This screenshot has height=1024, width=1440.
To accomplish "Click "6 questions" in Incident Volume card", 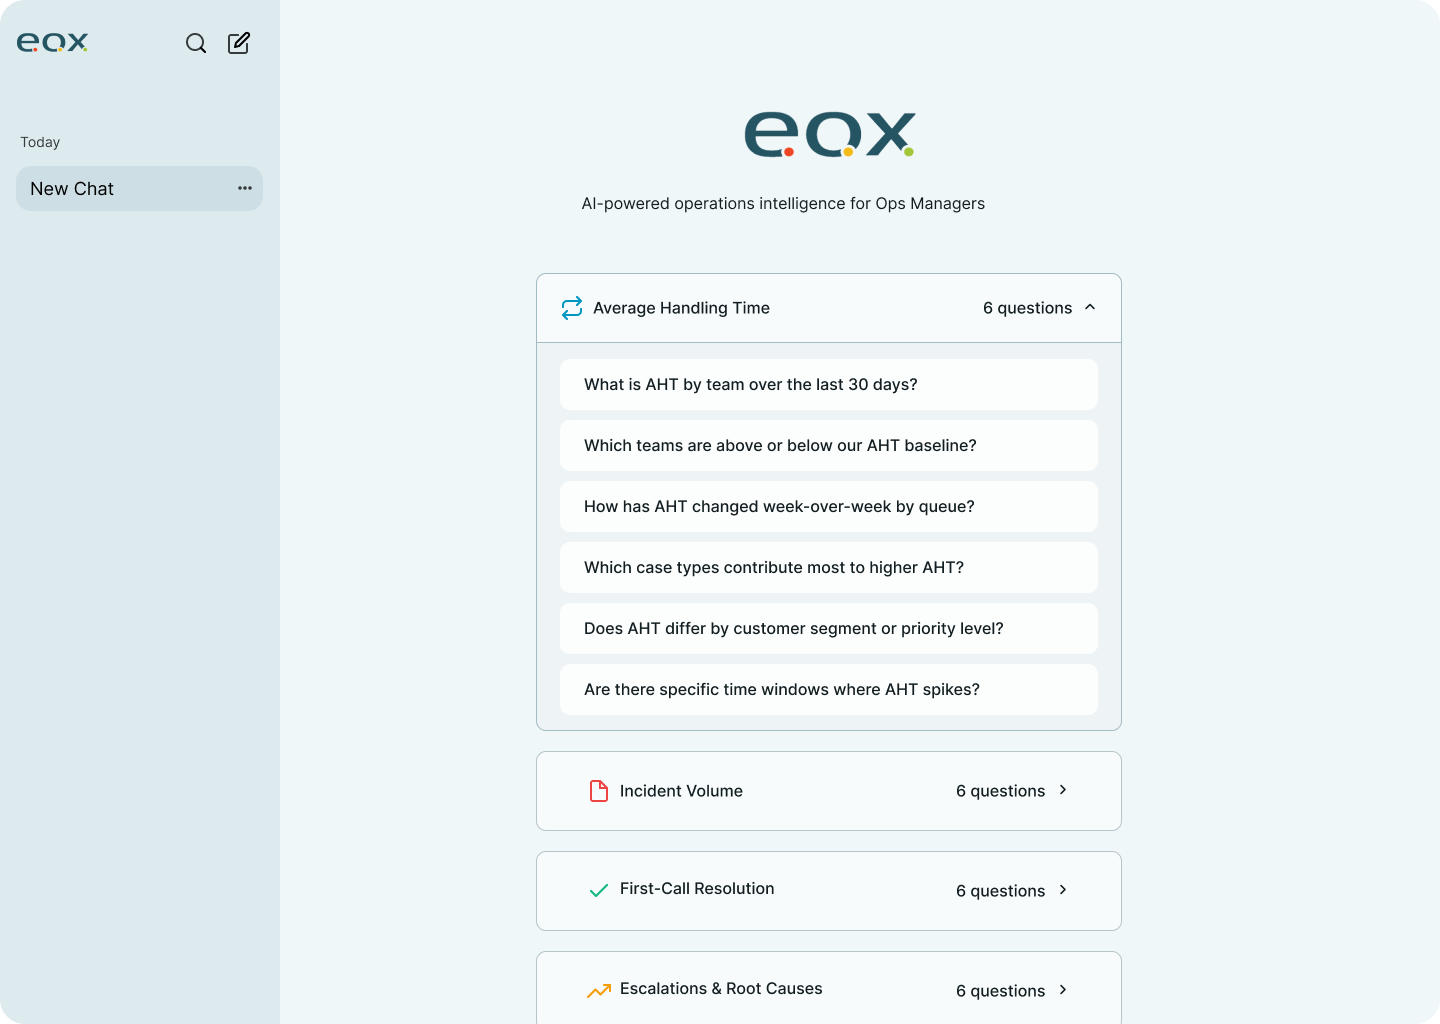I will tap(1000, 791).
